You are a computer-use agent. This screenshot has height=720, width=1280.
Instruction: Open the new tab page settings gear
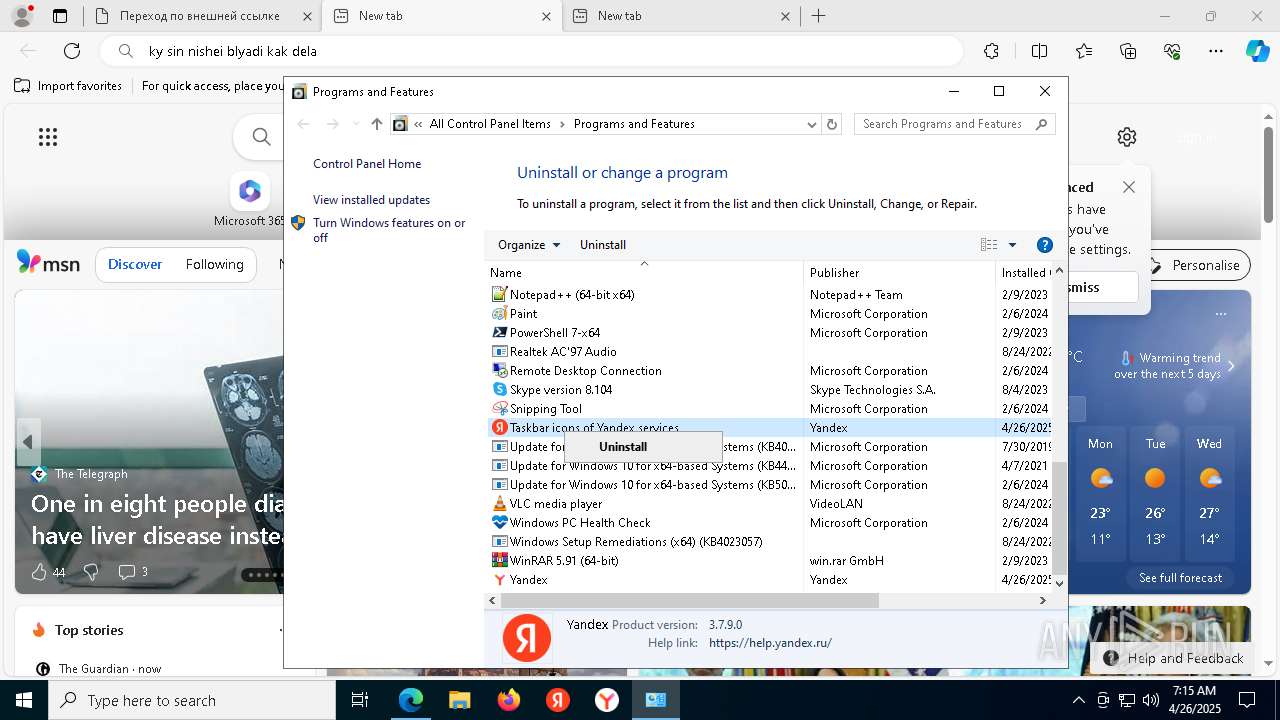point(1127,137)
